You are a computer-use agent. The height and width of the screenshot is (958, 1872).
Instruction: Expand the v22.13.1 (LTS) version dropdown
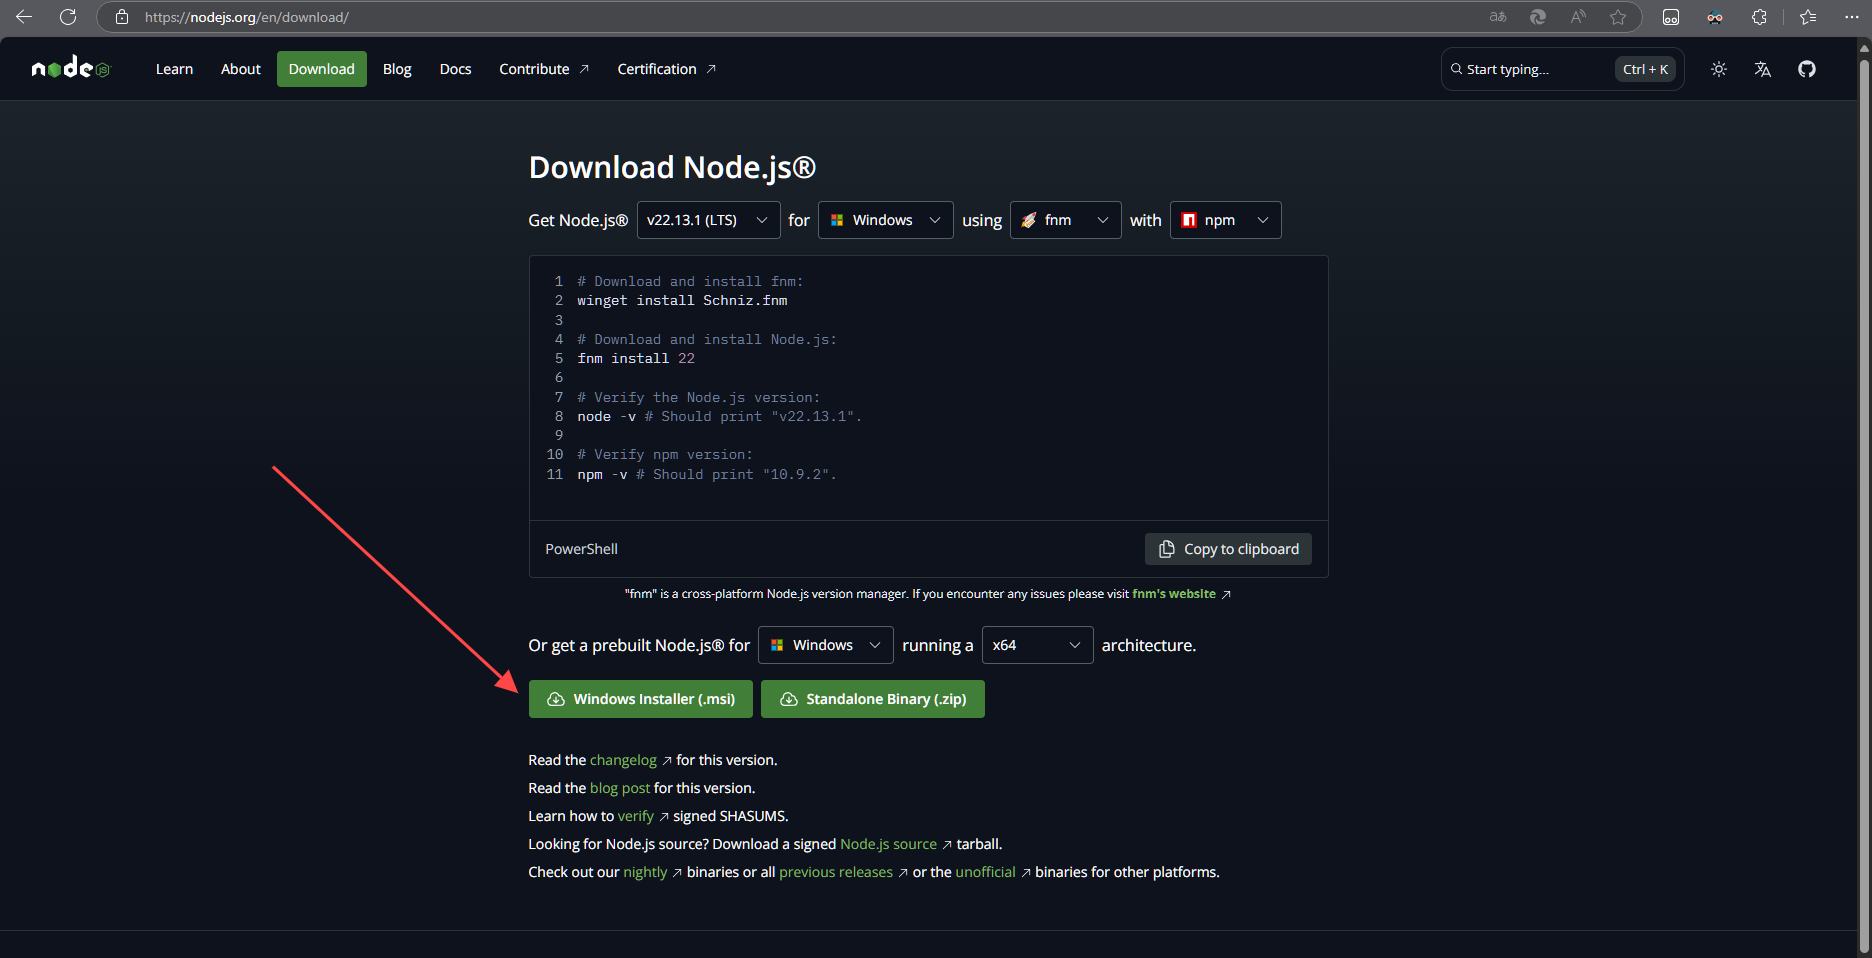(x=708, y=220)
